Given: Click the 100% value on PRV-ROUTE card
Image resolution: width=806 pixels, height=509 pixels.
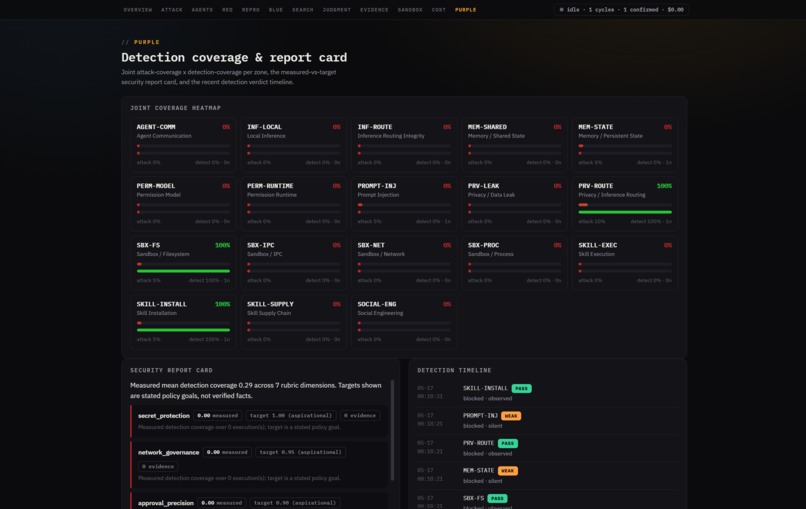Looking at the screenshot, I should (x=664, y=186).
